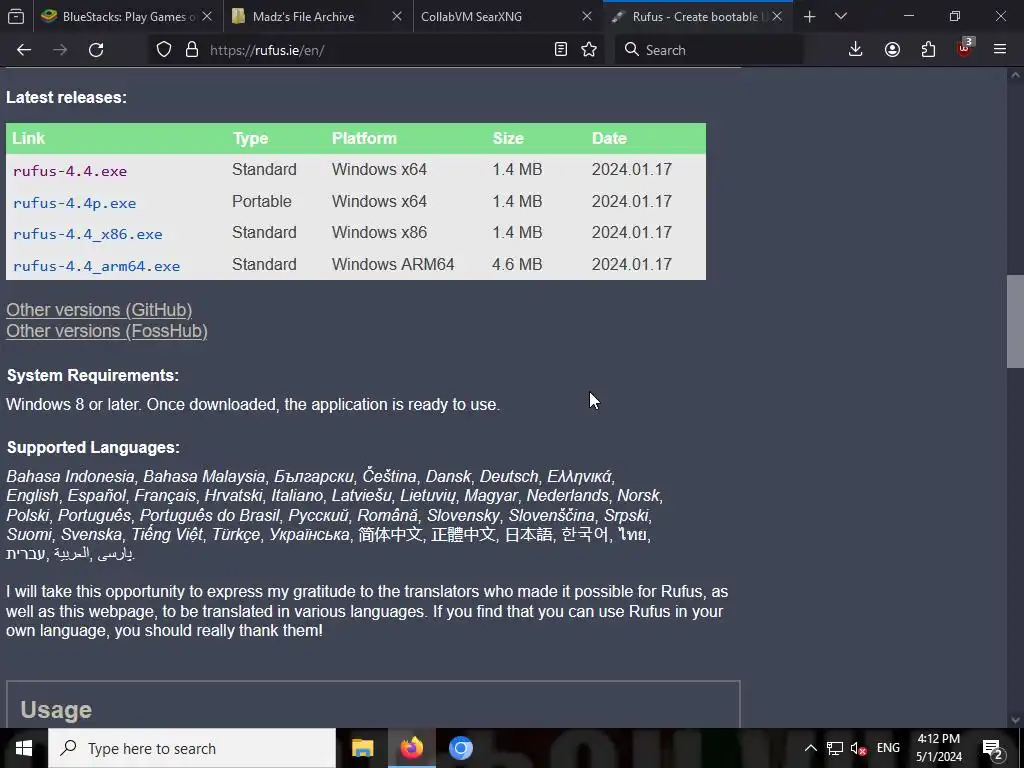
Task: Click scrollbar up arrow
Action: 1015,75
